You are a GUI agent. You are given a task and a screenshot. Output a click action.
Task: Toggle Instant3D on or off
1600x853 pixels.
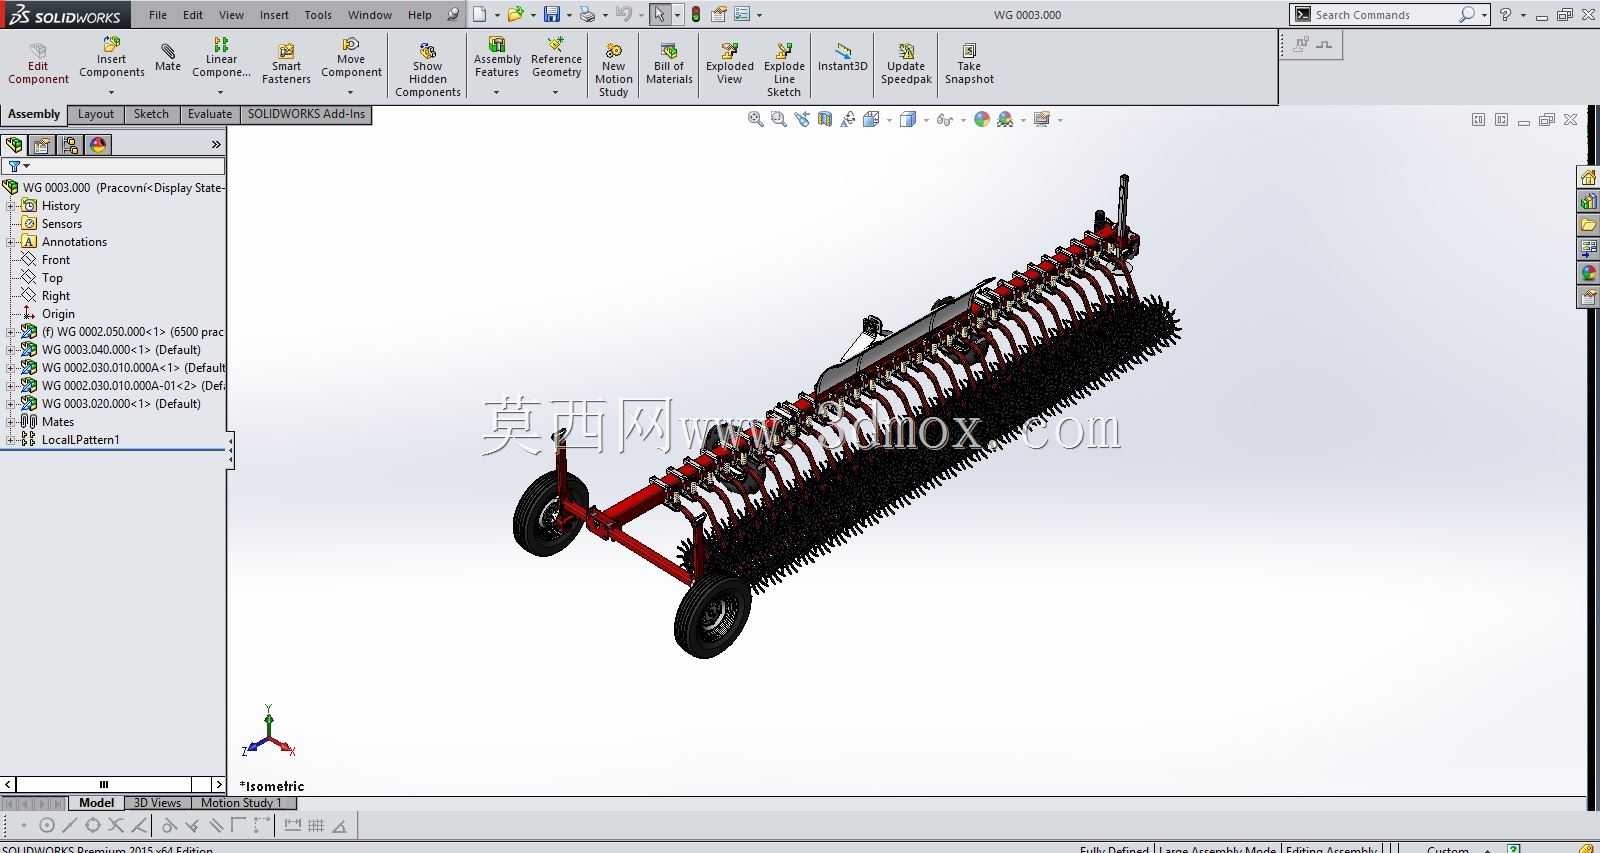pyautogui.click(x=843, y=58)
